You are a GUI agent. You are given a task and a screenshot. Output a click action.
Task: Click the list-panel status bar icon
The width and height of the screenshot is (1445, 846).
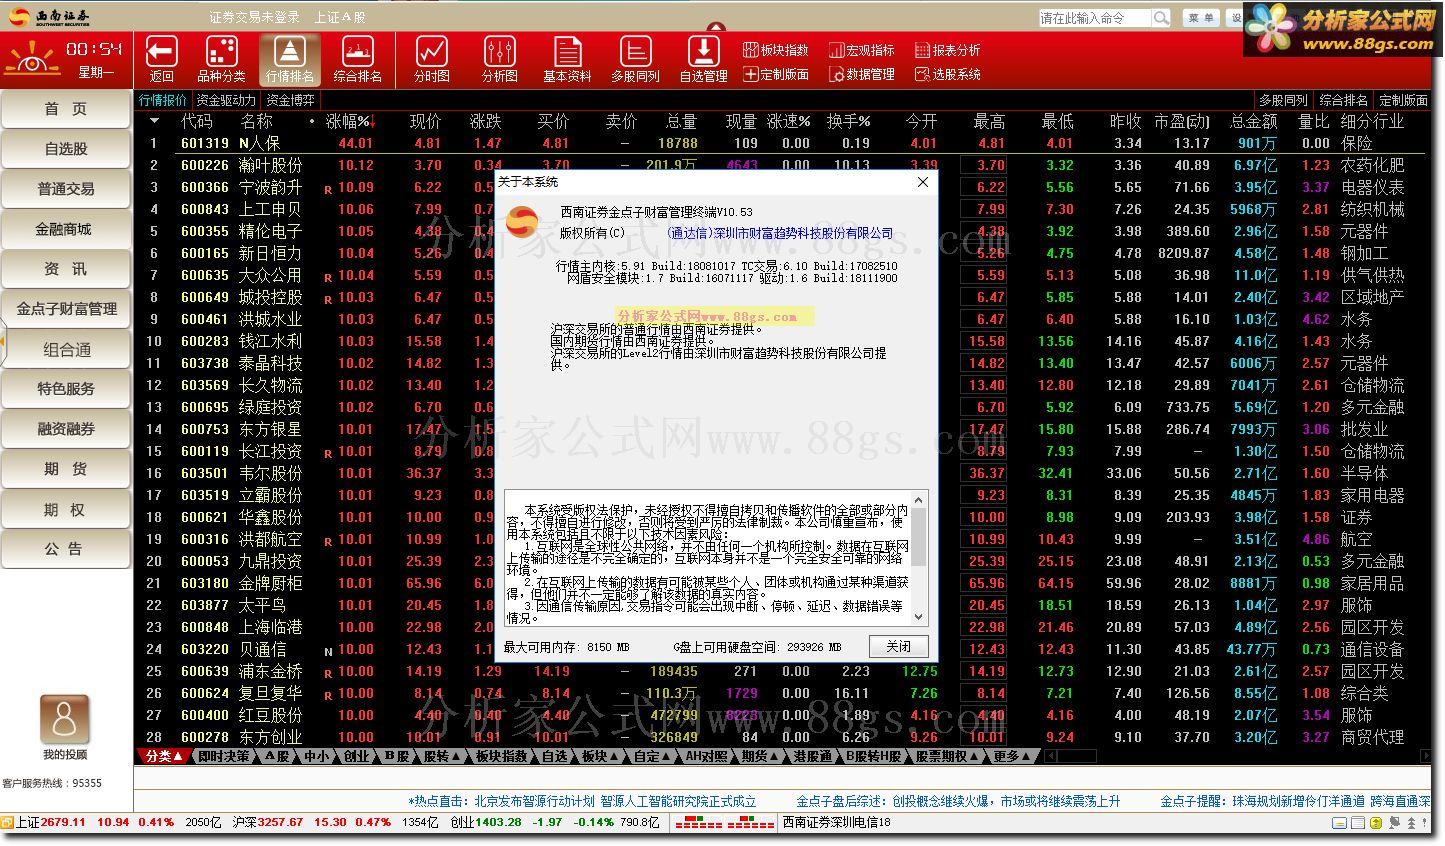(x=1360, y=822)
